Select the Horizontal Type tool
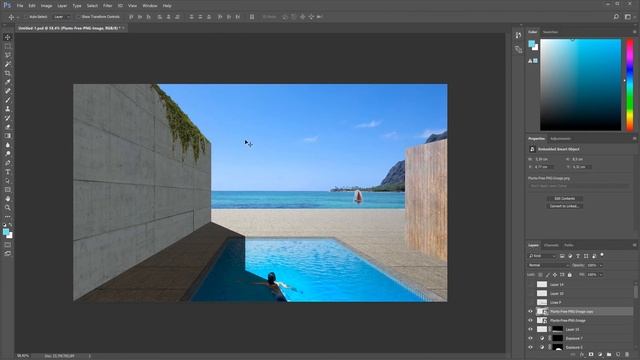Image resolution: width=640 pixels, height=360 pixels. click(8, 172)
